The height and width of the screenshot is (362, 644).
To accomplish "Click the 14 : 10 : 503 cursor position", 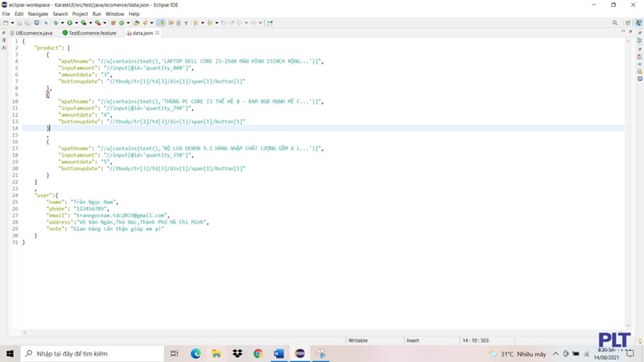I will pos(476,340).
